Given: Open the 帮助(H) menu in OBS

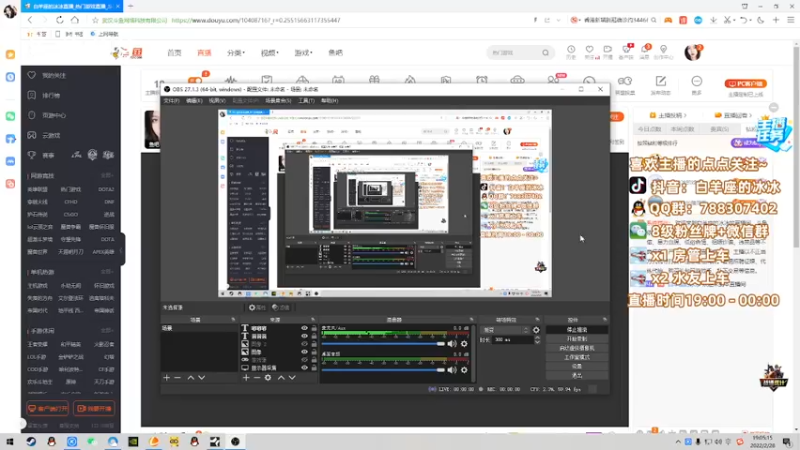Looking at the screenshot, I should 330,101.
